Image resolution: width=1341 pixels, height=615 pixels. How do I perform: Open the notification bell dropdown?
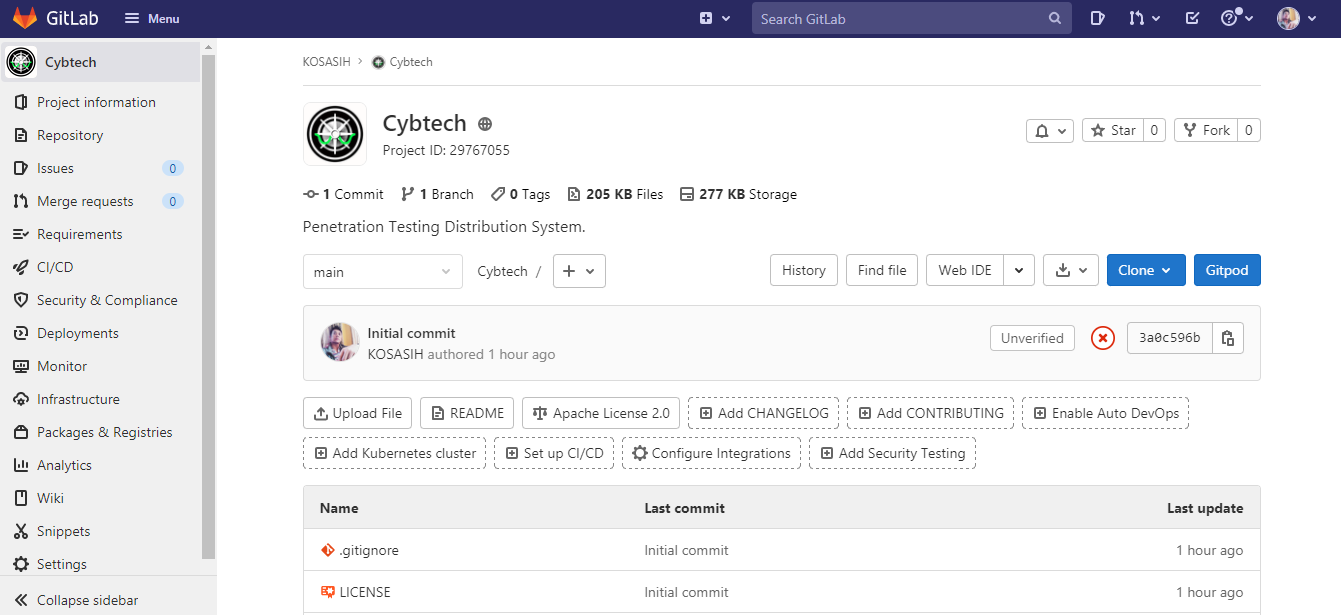1050,130
